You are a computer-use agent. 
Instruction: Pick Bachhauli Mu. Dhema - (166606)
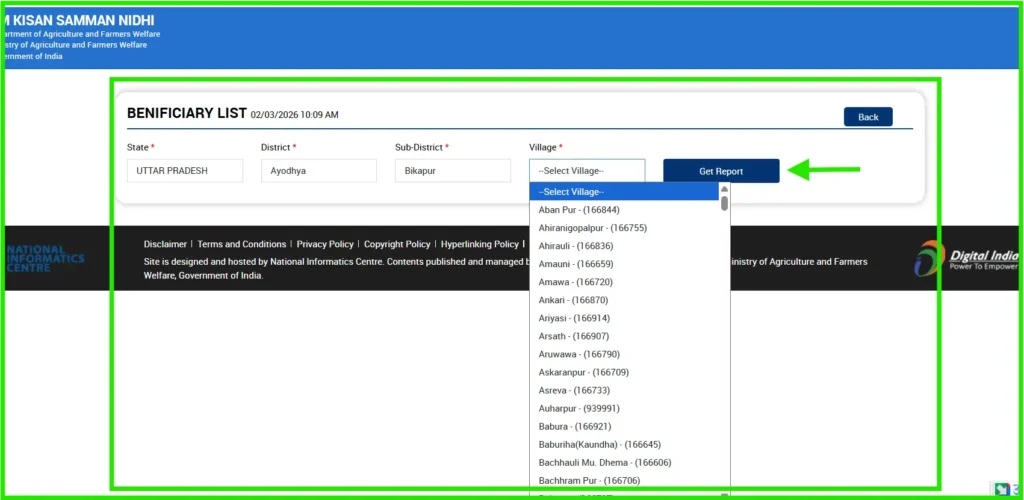click(x=624, y=463)
